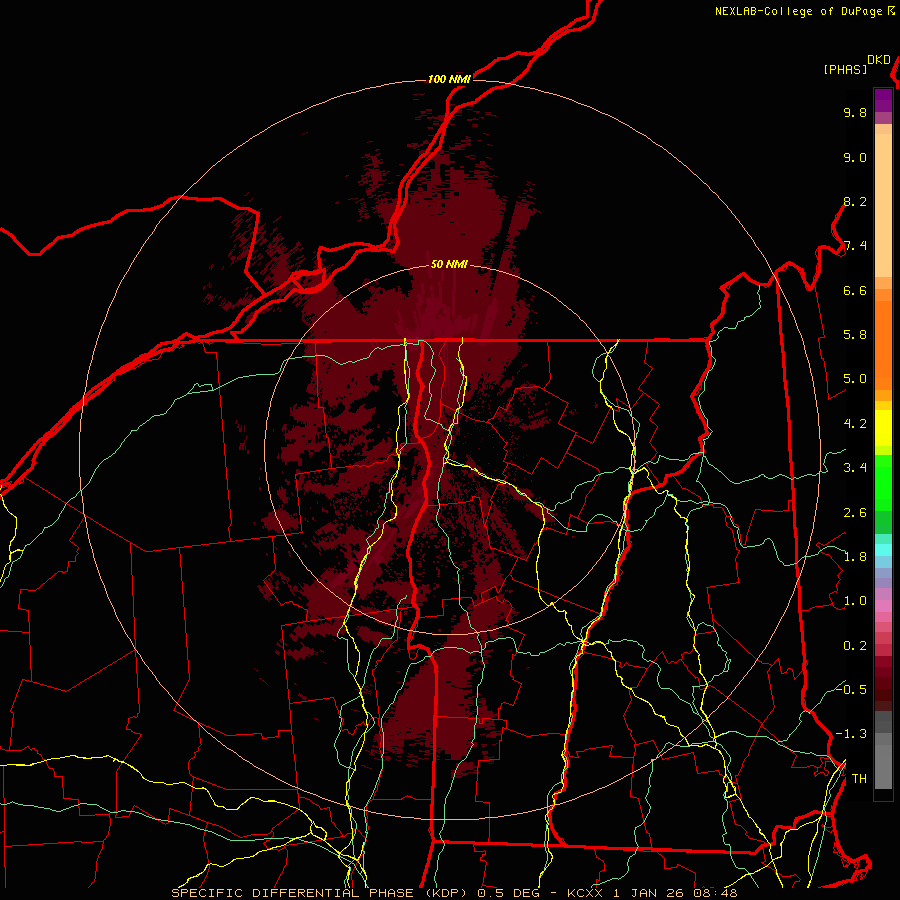Click the 1.0 legend value
The width and height of the screenshot is (900, 900).
(855, 601)
